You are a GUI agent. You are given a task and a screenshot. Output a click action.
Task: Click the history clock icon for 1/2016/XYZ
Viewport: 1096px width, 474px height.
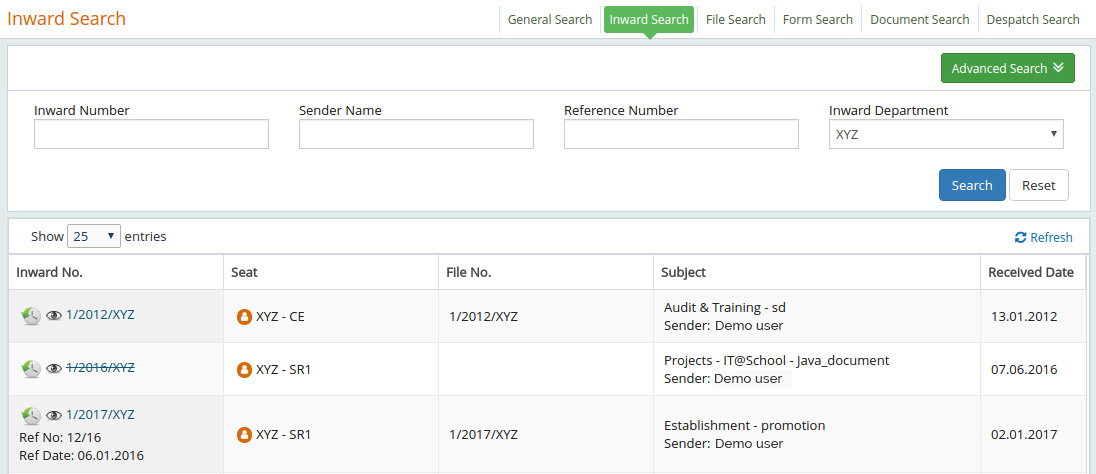click(x=31, y=369)
